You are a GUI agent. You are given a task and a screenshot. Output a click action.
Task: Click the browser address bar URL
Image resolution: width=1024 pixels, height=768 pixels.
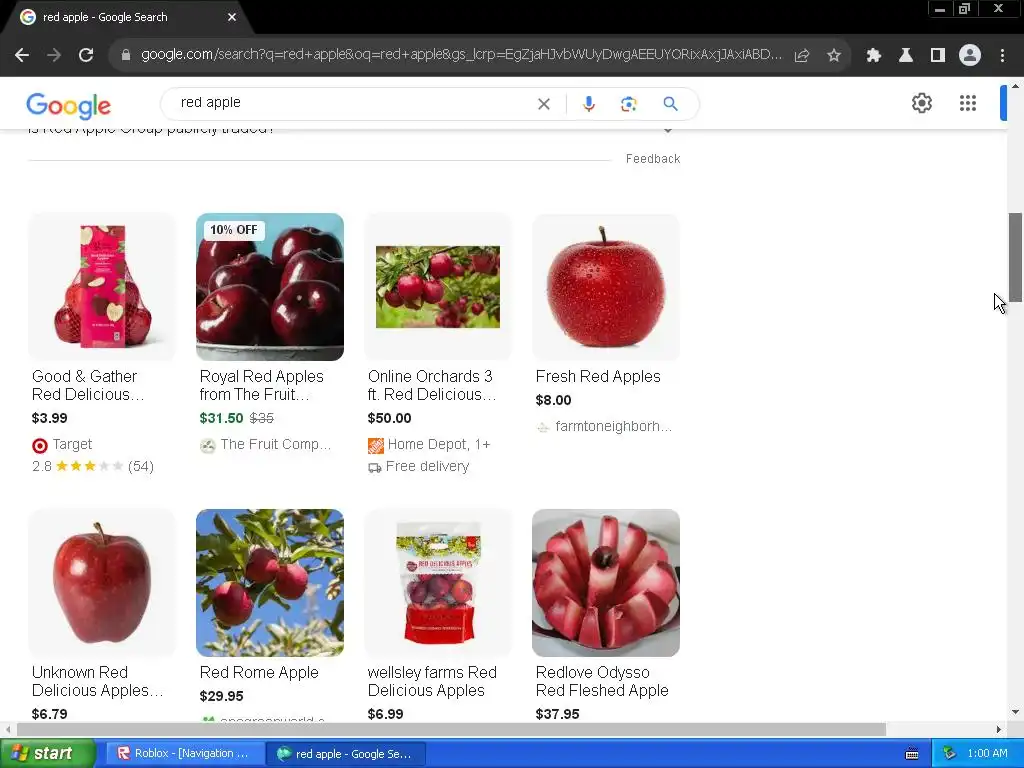point(461,55)
